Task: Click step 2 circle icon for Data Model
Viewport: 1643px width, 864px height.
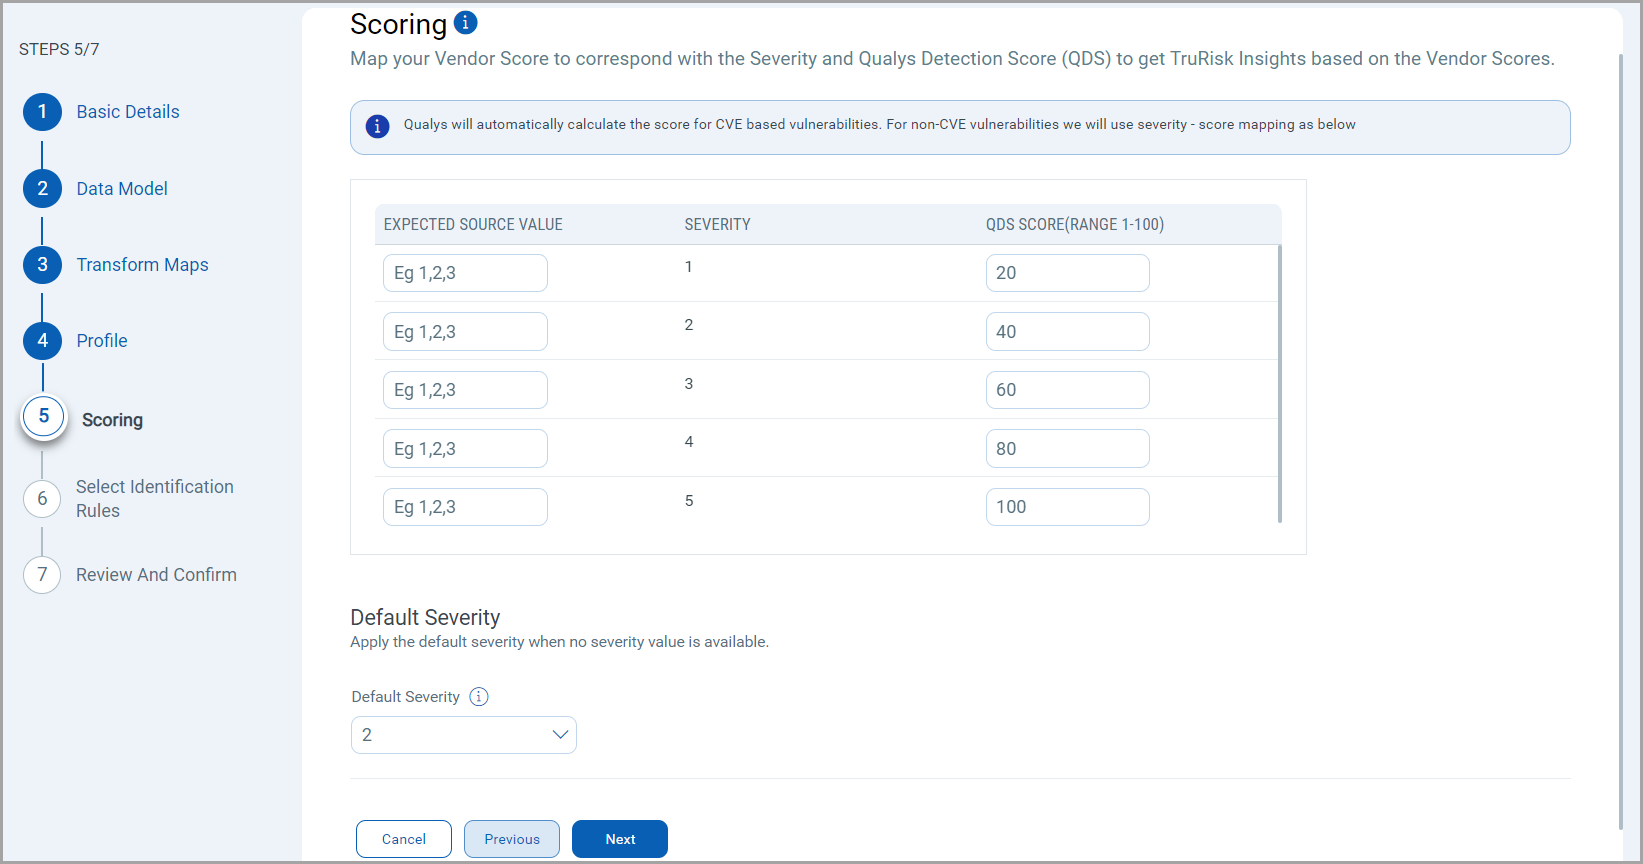Action: click(x=42, y=189)
